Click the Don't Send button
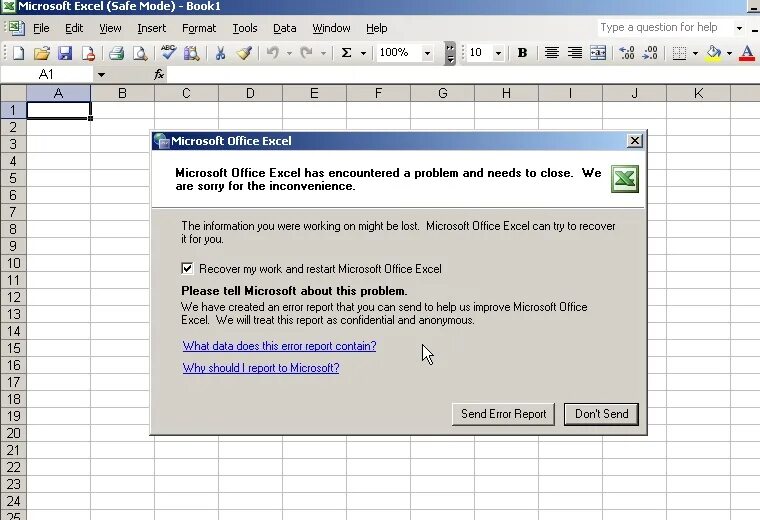 [601, 414]
